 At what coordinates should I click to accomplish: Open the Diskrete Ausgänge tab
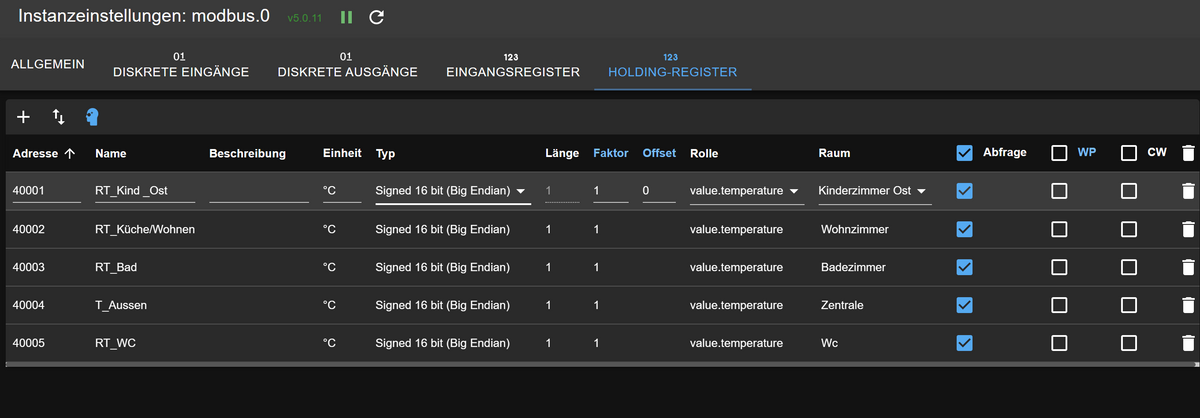click(x=347, y=65)
